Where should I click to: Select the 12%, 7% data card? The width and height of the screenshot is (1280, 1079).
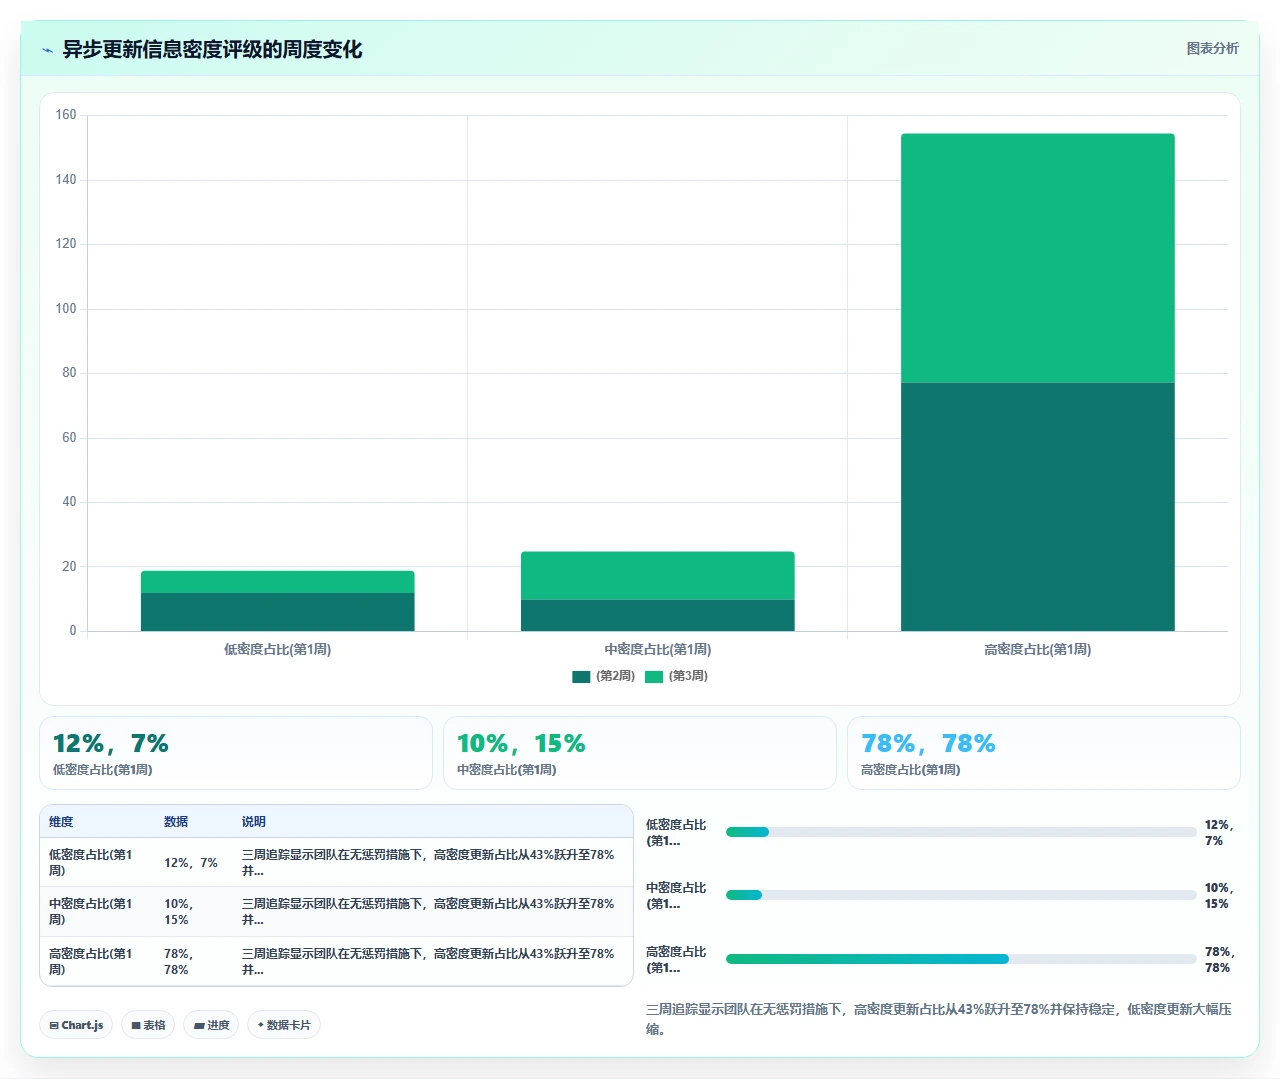(x=236, y=753)
